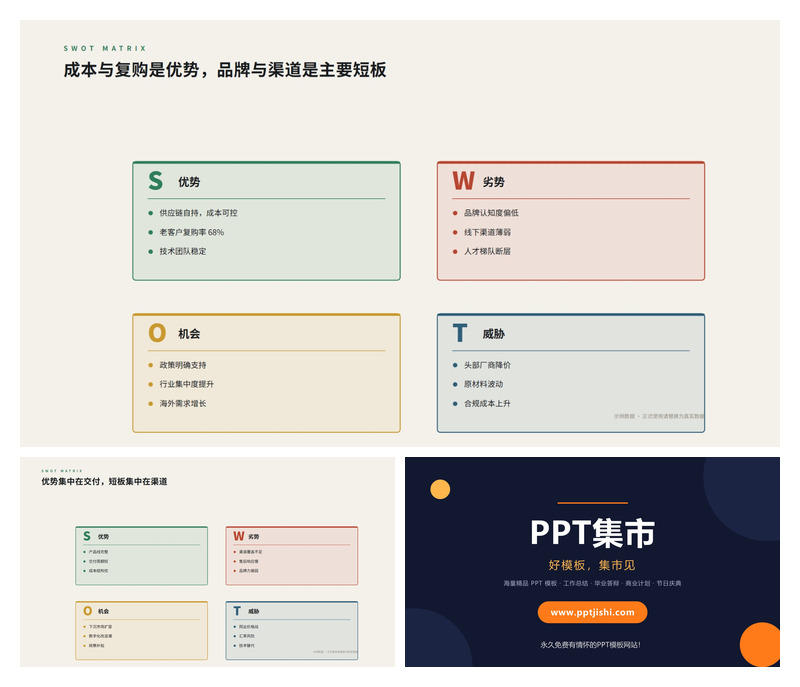Click the bullet text 政策明确支持
The image size is (800, 687).
click(x=183, y=365)
